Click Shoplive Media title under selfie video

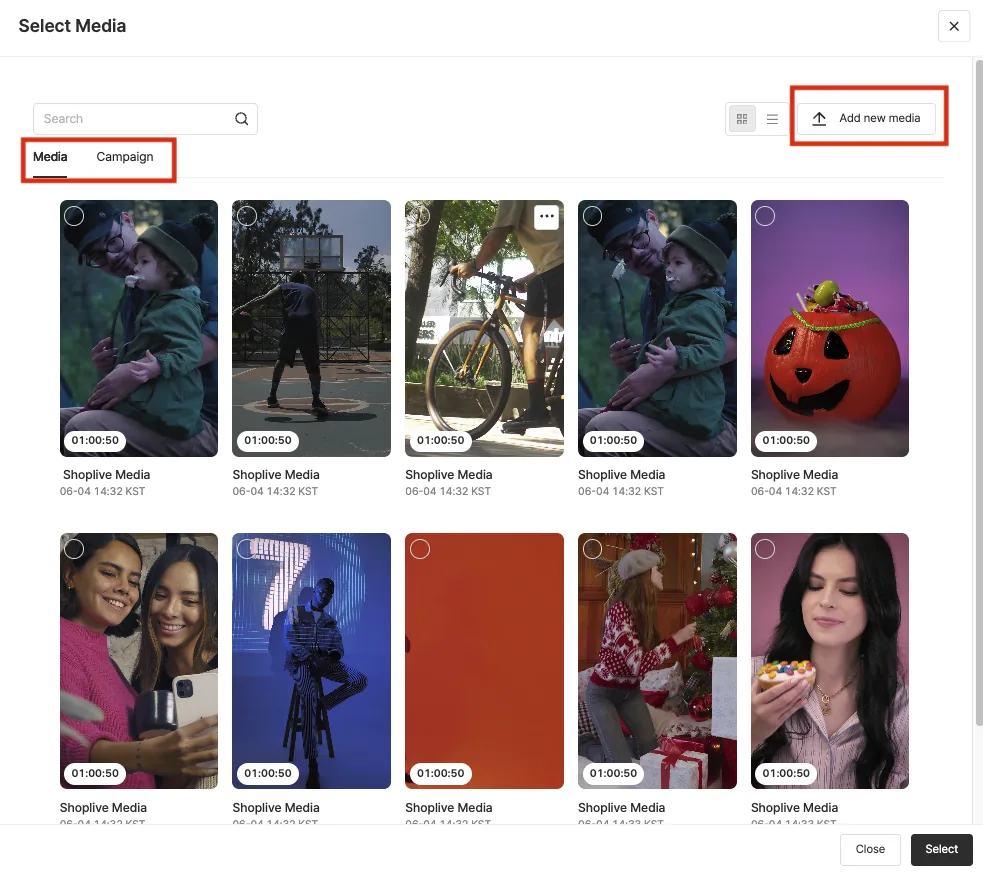(x=103, y=808)
